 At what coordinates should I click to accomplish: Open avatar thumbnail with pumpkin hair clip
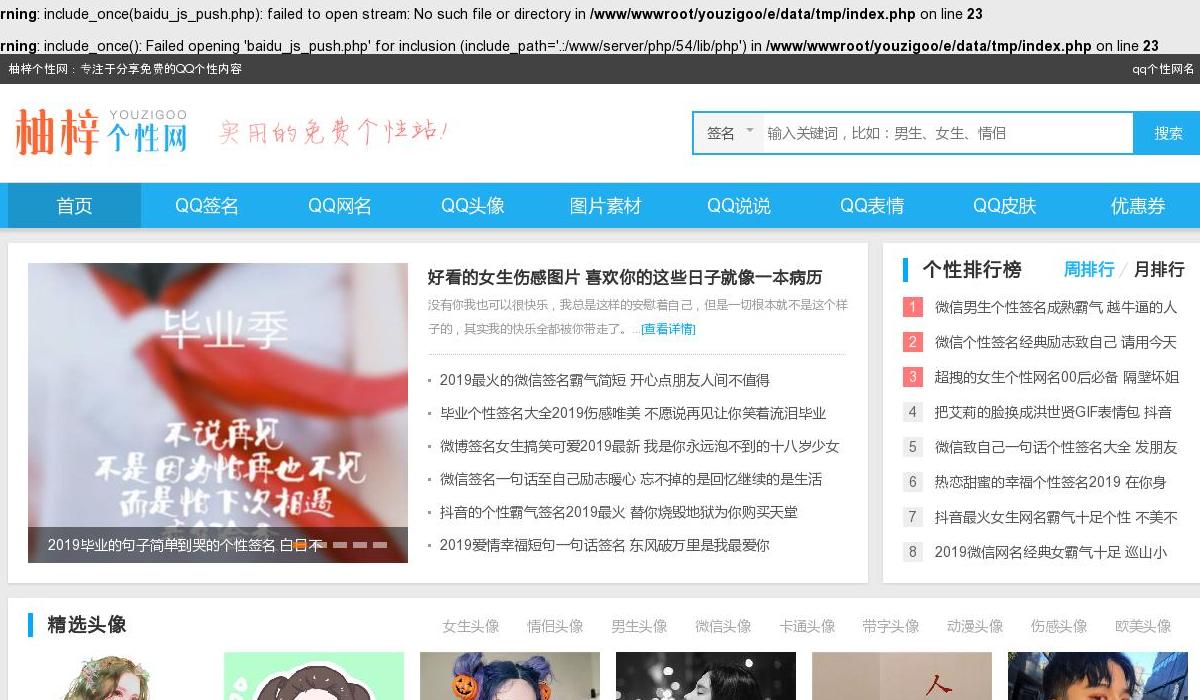(510, 676)
